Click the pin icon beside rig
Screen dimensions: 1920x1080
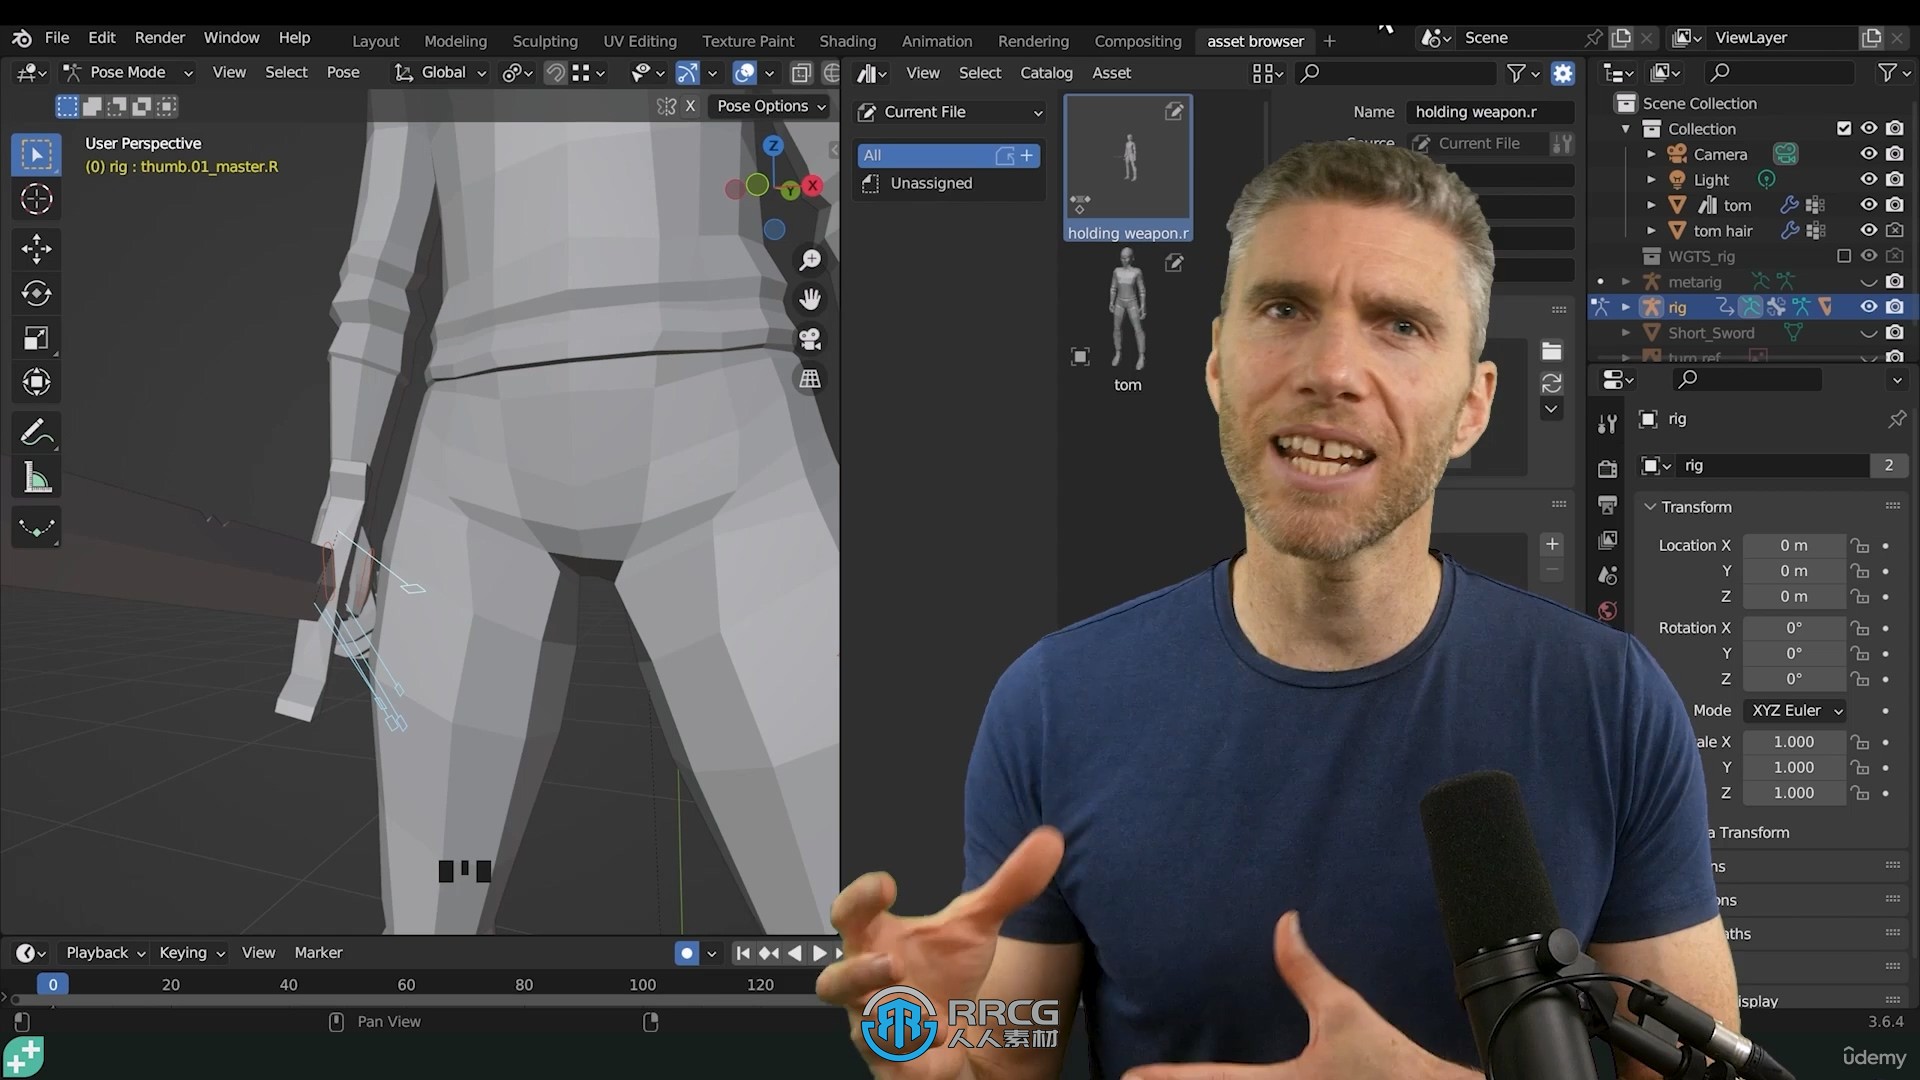tap(1896, 419)
